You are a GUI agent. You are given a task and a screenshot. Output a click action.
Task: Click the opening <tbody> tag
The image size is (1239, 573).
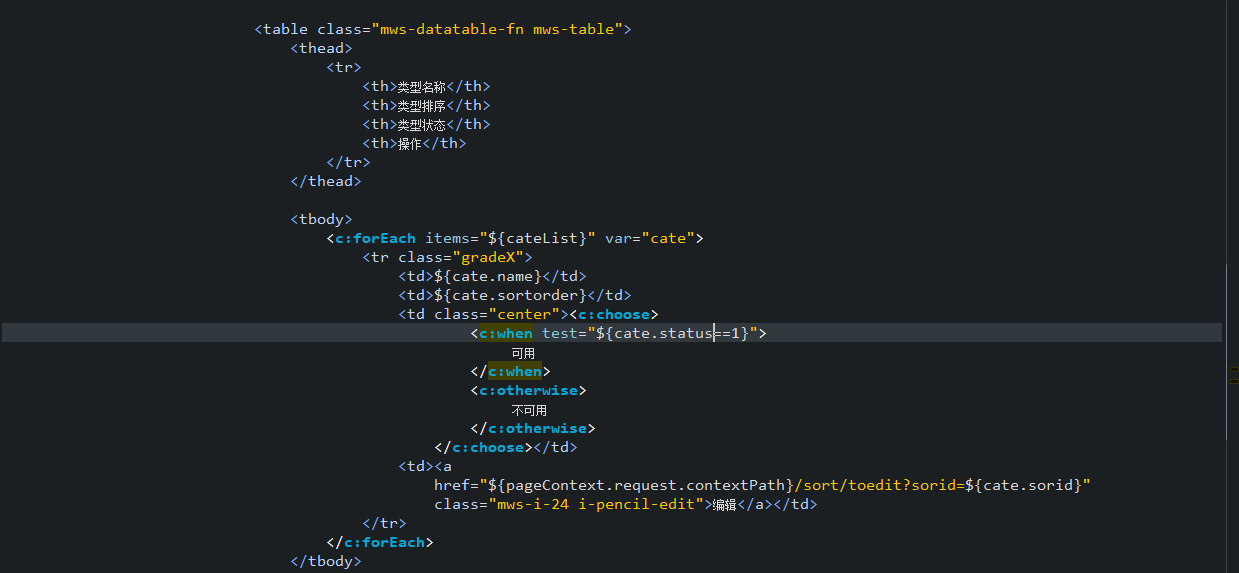click(x=321, y=219)
